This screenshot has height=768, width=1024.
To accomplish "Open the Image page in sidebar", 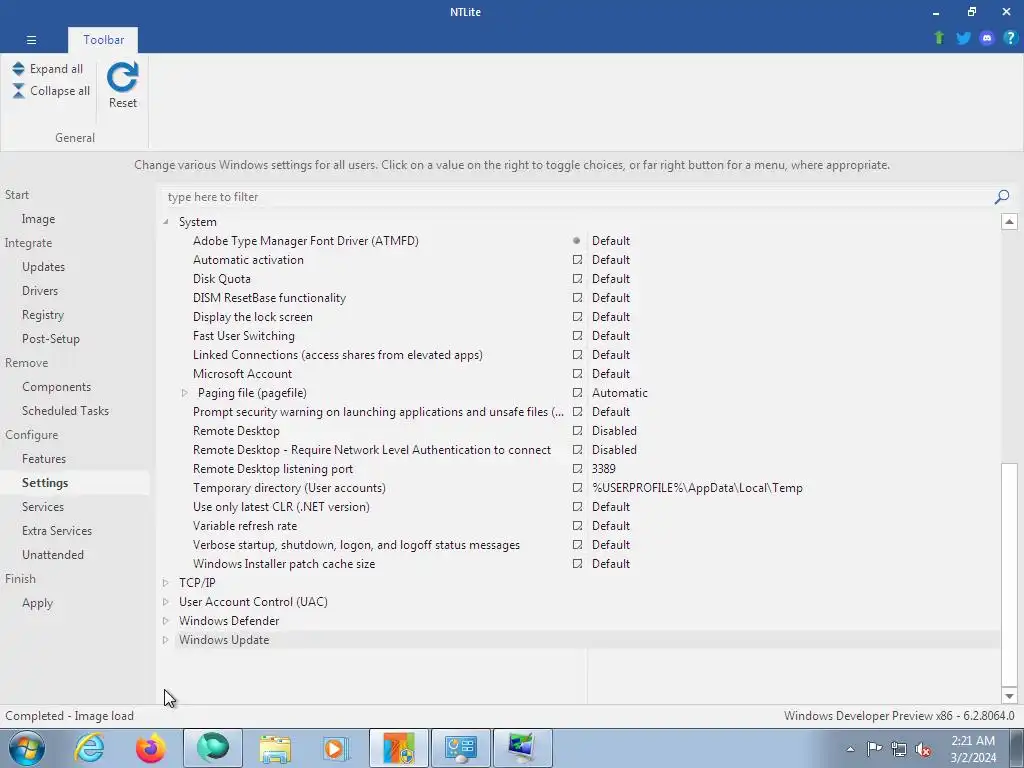I will pyautogui.click(x=38, y=219).
